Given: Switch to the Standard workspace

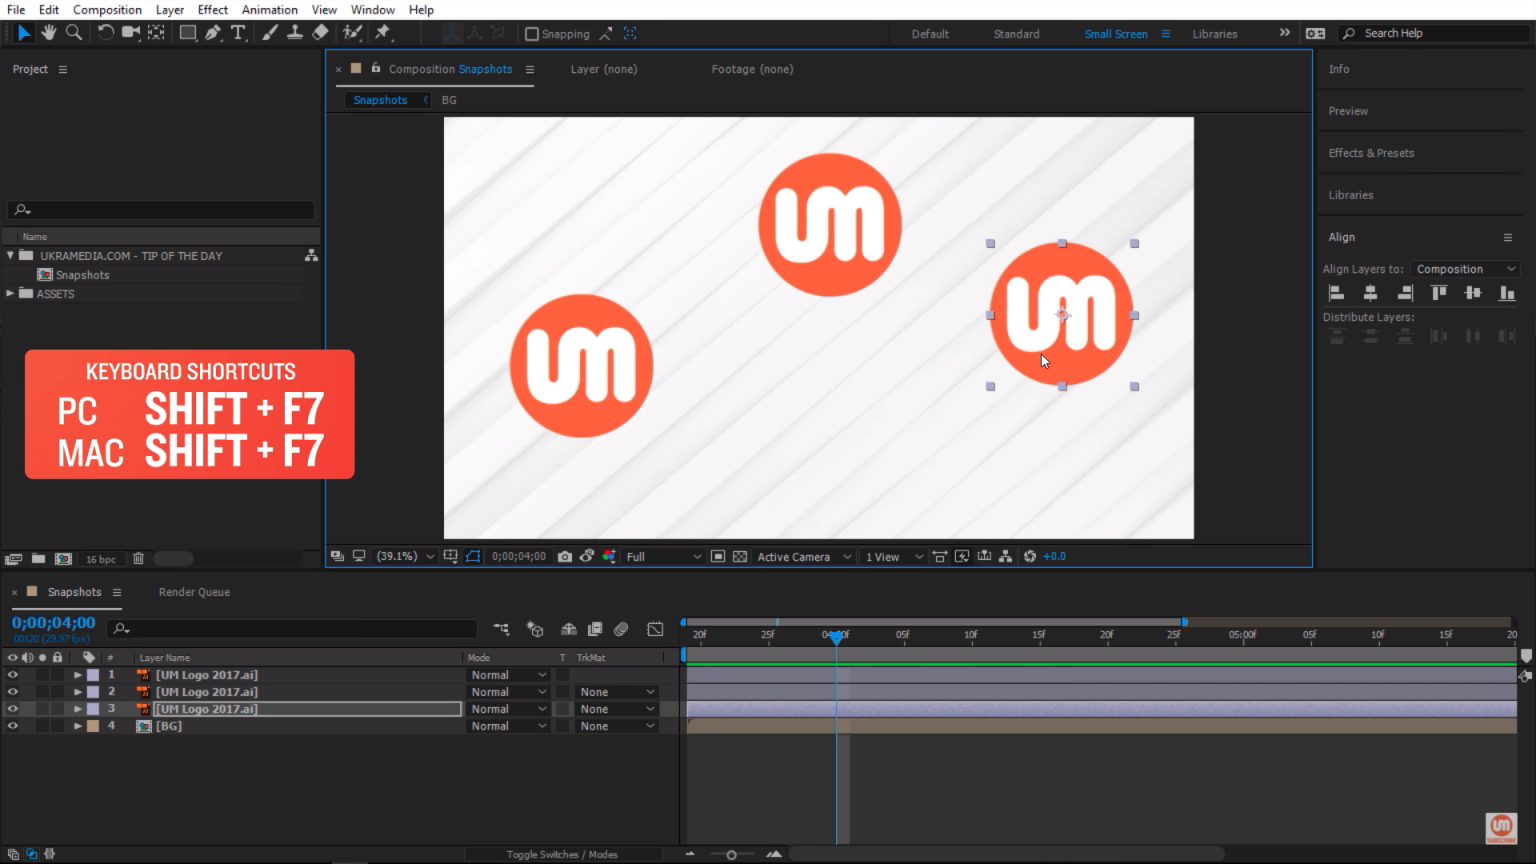Looking at the screenshot, I should 1016,34.
